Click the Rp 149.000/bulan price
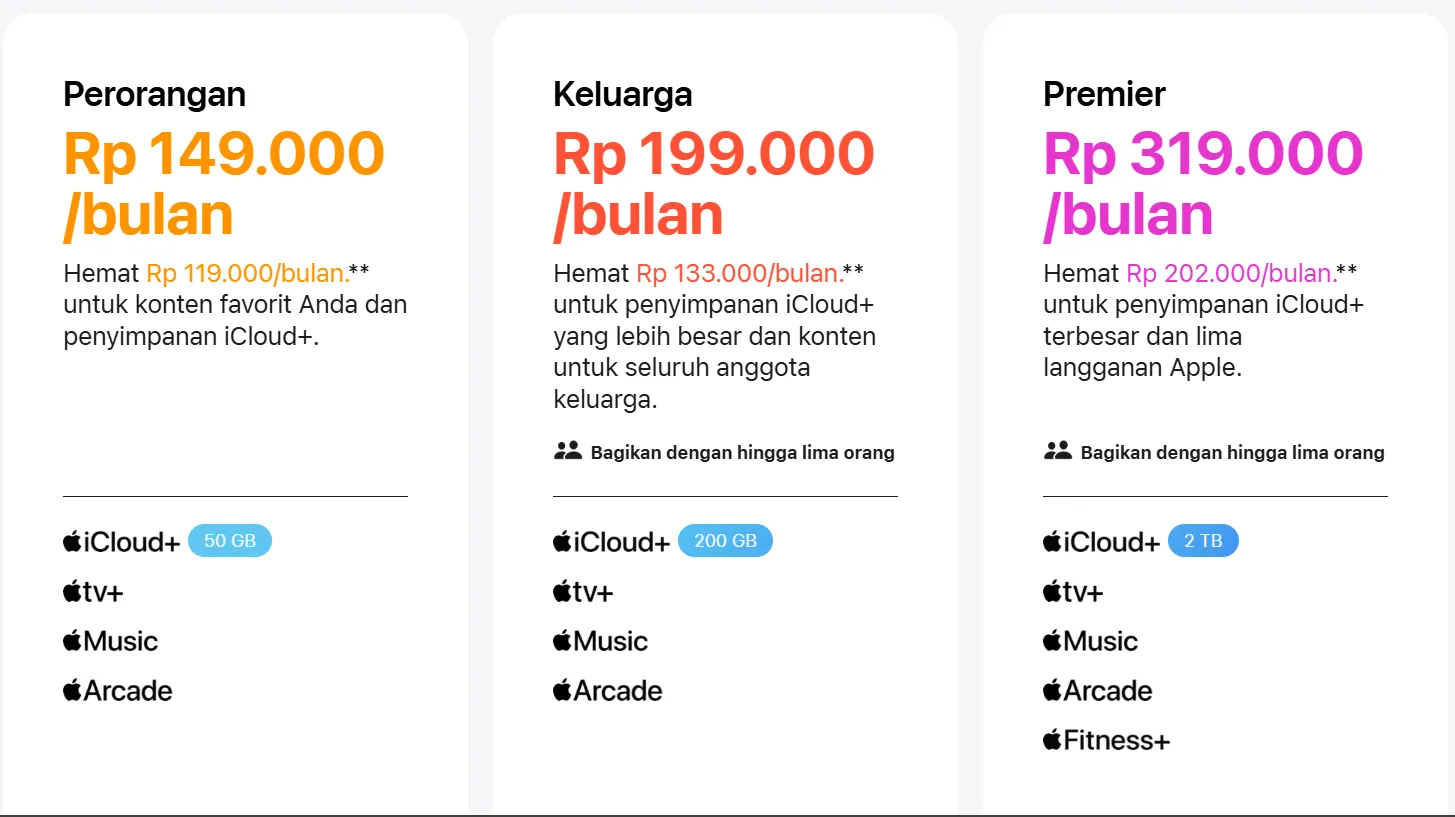 [224, 184]
